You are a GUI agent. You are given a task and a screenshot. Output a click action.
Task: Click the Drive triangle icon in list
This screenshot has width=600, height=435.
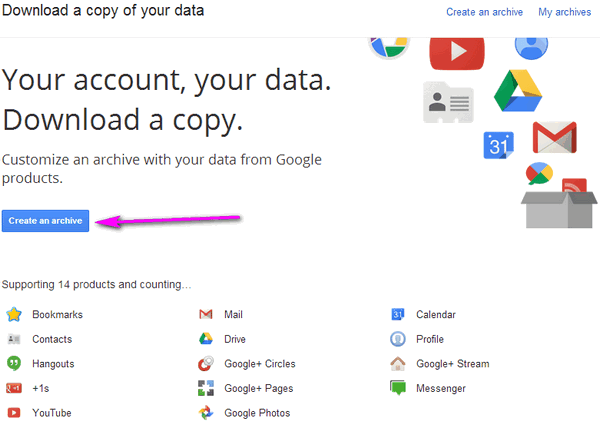point(206,339)
